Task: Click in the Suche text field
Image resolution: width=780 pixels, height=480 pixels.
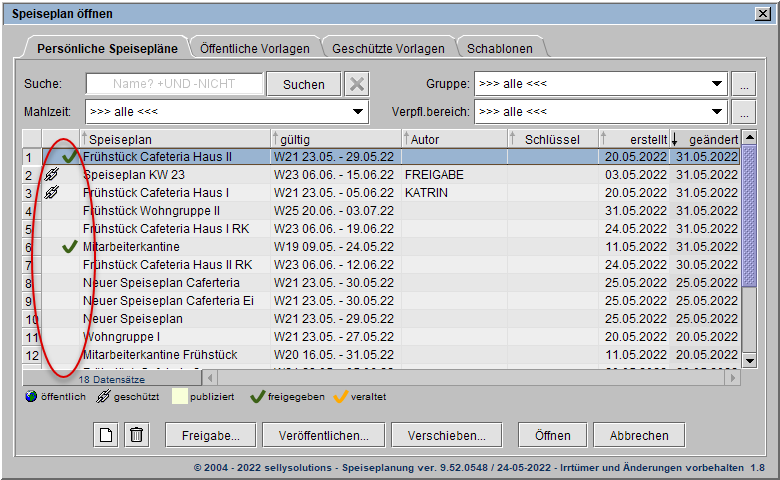Action: 174,84
